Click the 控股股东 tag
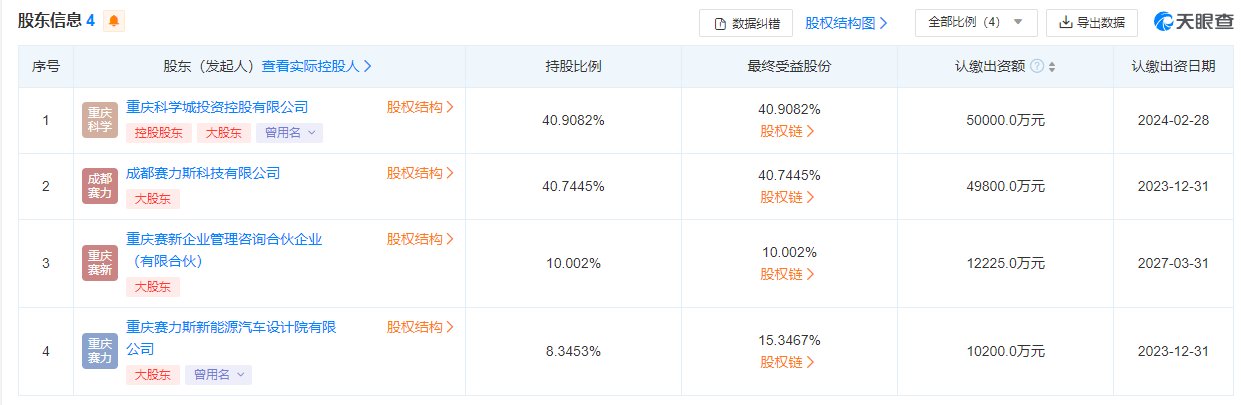Viewport: 1241px width, 405px height. pyautogui.click(x=158, y=132)
